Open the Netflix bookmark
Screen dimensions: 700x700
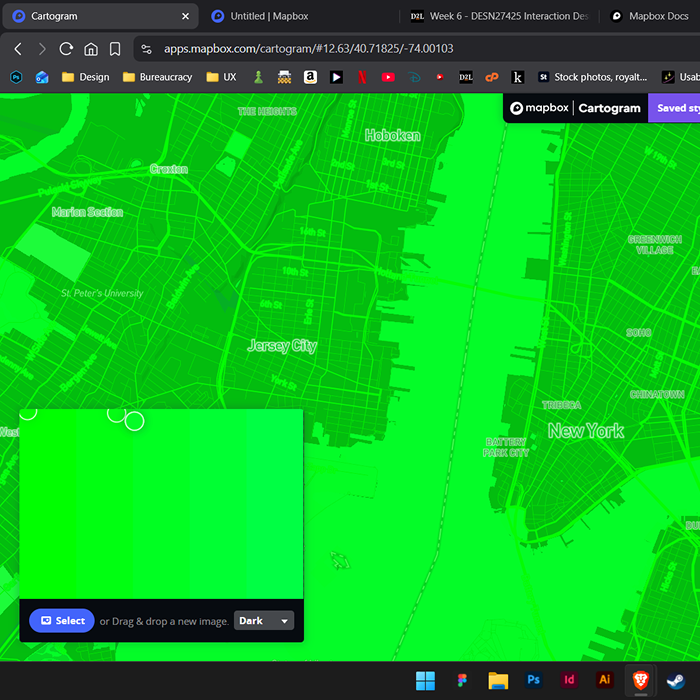[361, 77]
